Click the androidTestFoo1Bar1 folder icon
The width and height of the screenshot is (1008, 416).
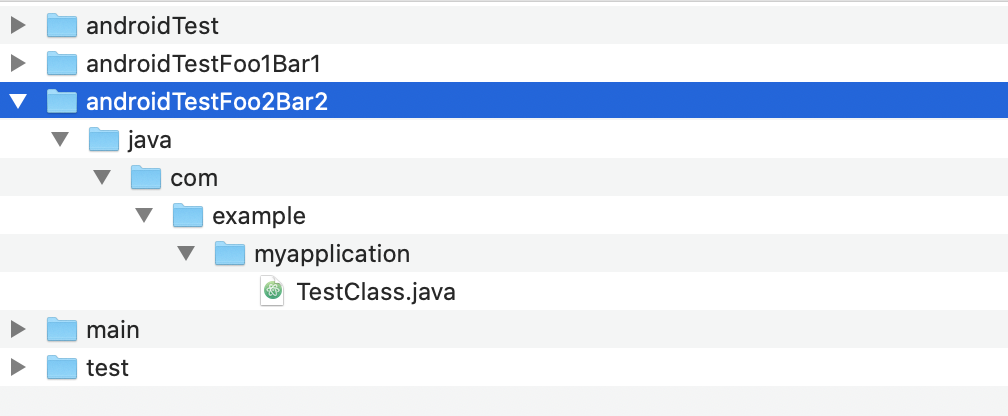coord(62,63)
